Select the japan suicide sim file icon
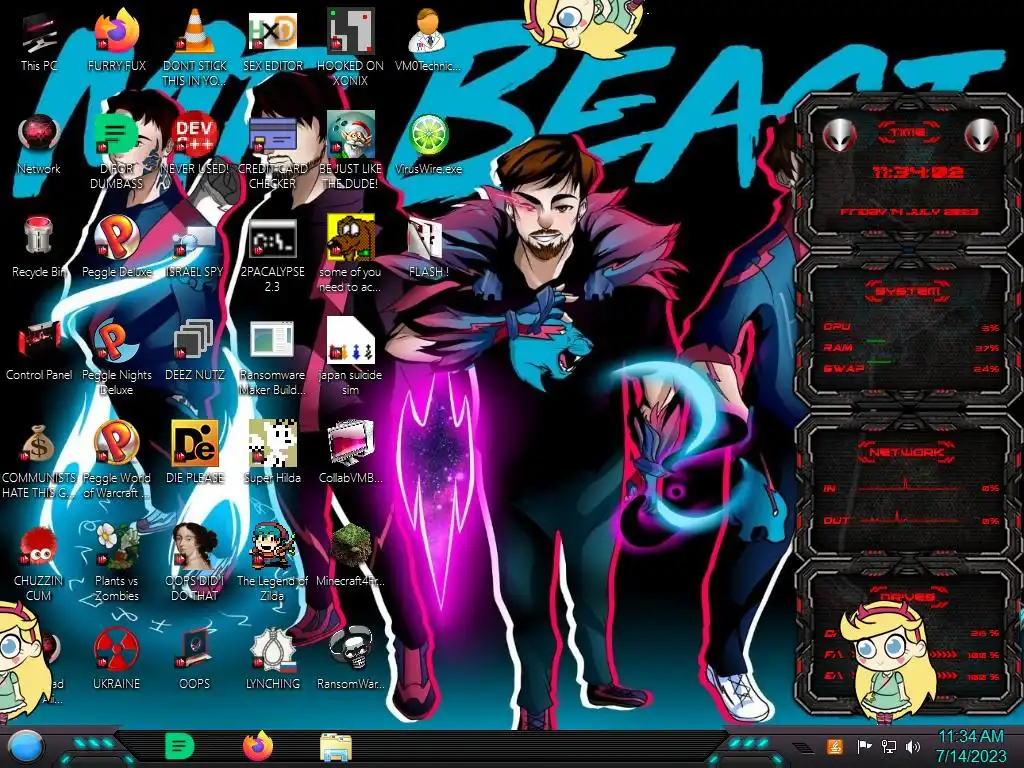This screenshot has height=768, width=1024. coord(351,358)
